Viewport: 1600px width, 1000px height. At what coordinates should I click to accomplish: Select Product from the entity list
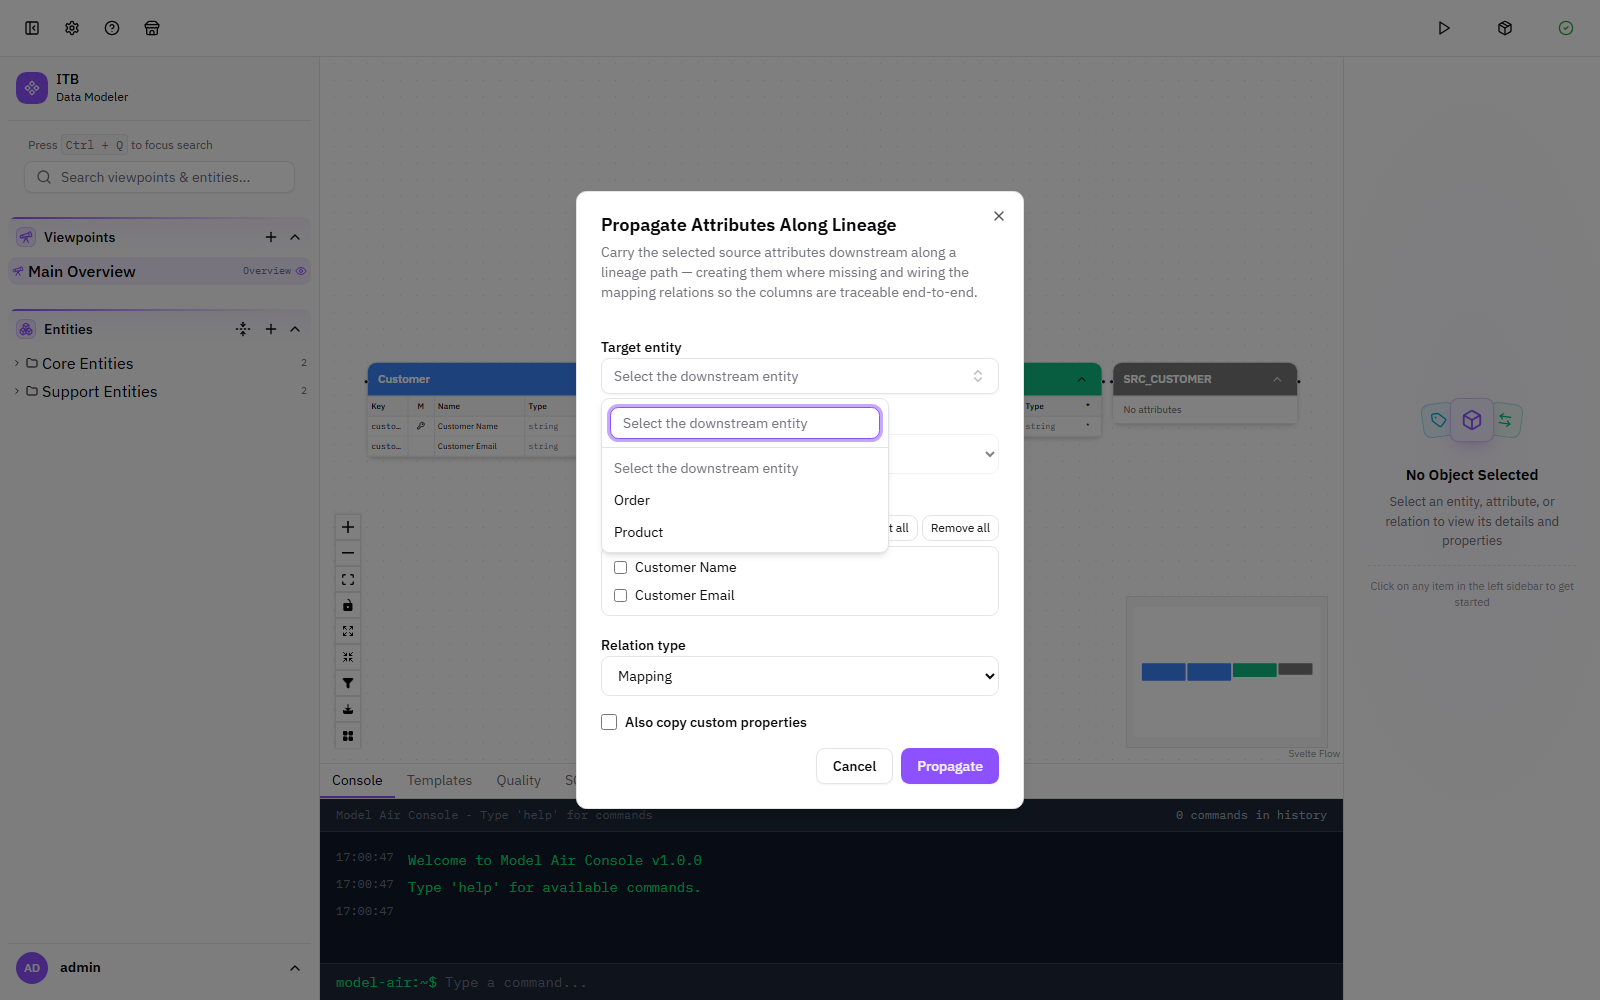745,532
